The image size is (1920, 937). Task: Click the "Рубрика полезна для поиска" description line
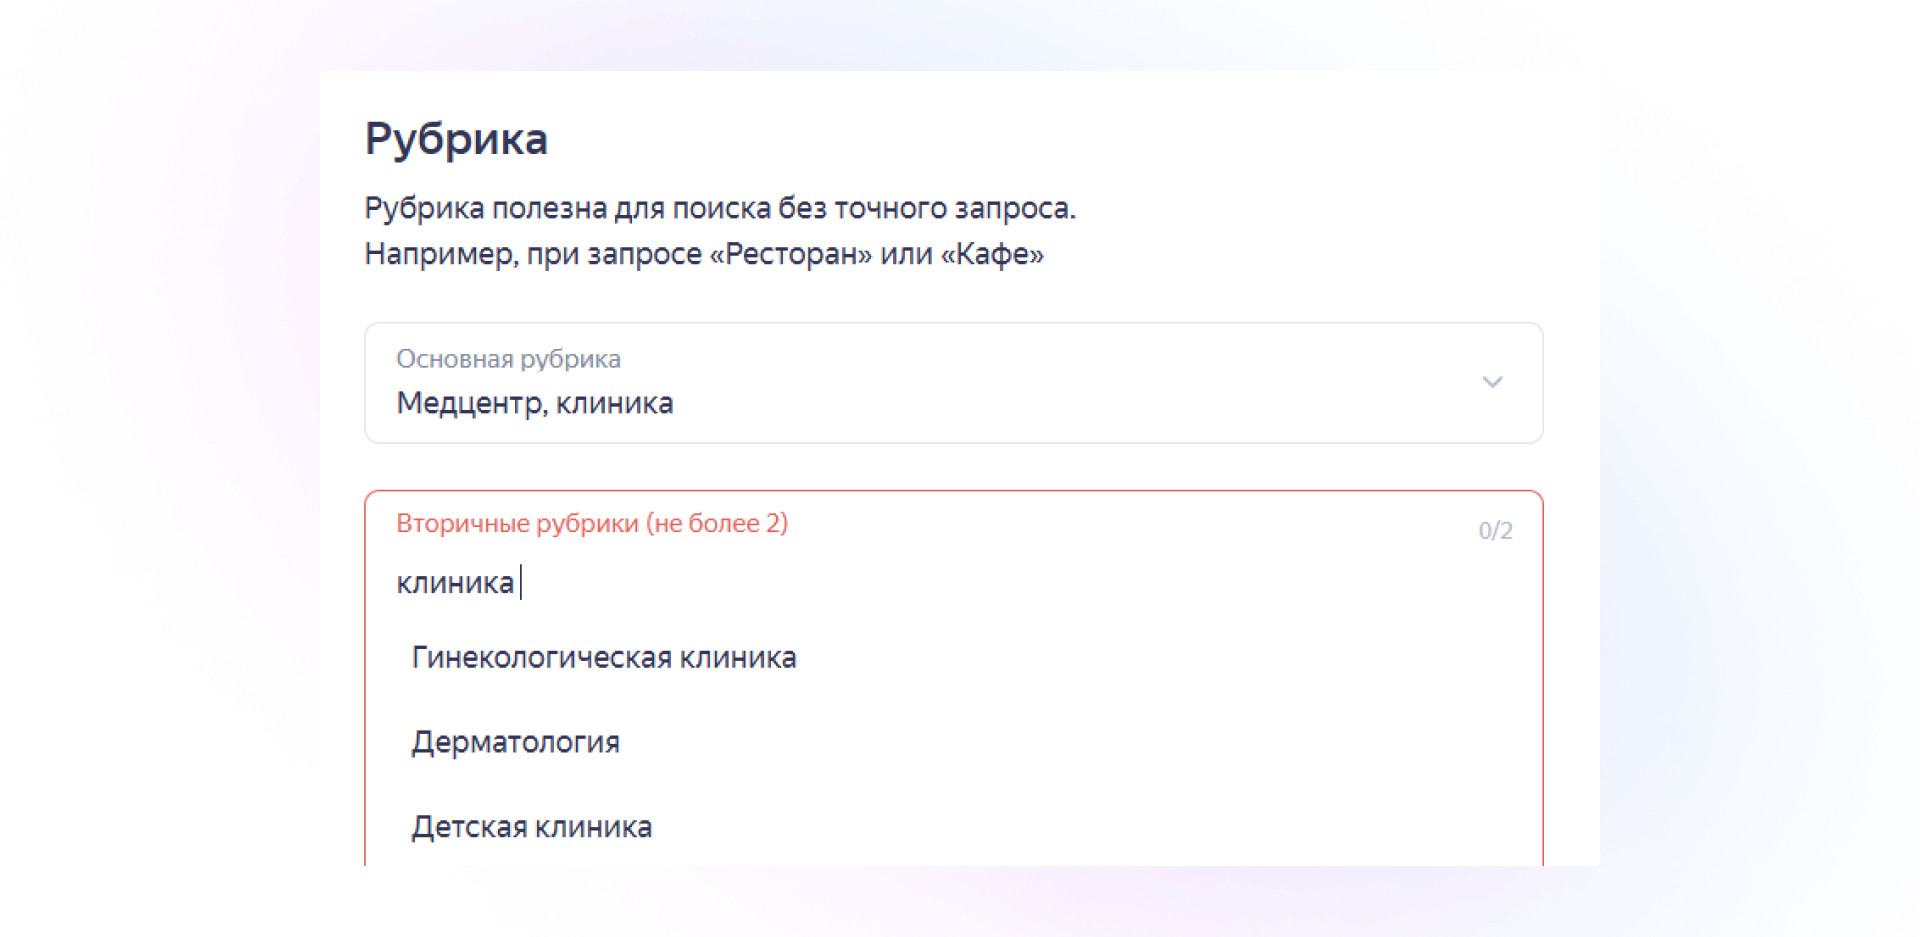719,208
